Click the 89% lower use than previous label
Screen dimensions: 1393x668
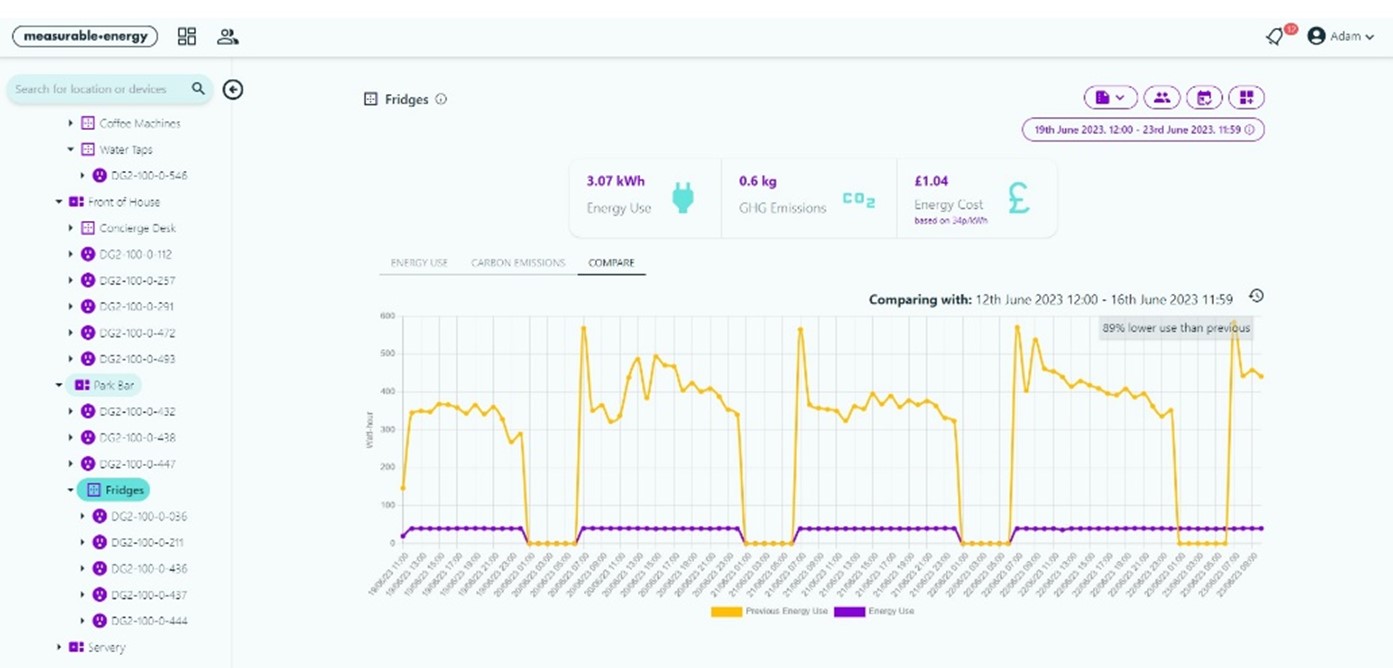(1175, 328)
